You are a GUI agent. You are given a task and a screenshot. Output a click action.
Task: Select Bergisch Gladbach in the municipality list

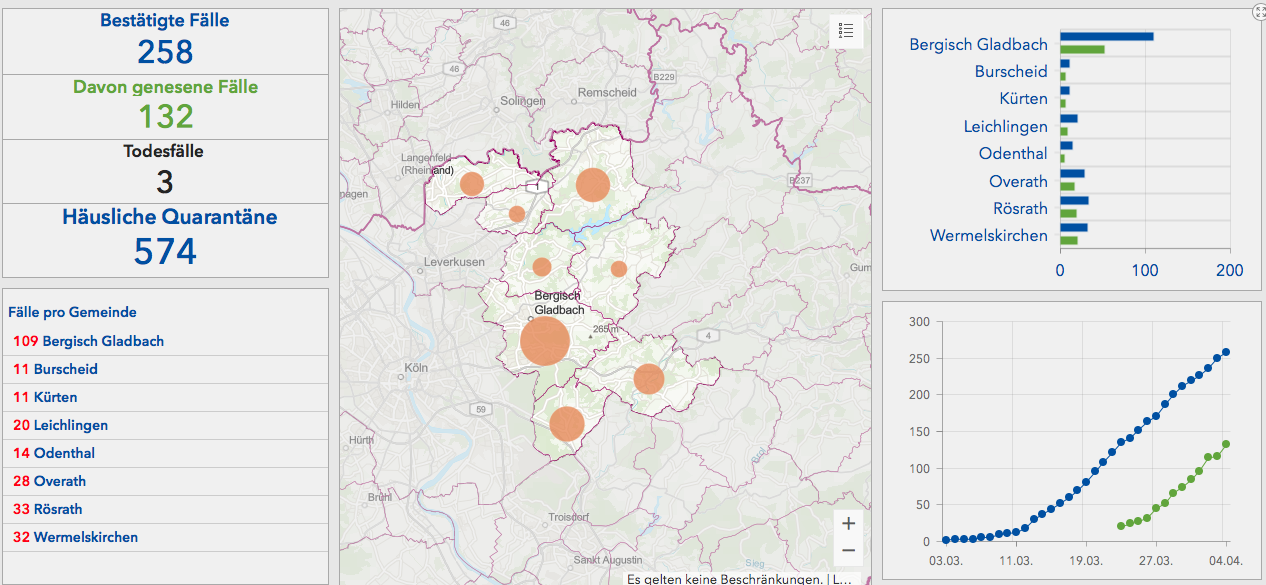(102, 341)
